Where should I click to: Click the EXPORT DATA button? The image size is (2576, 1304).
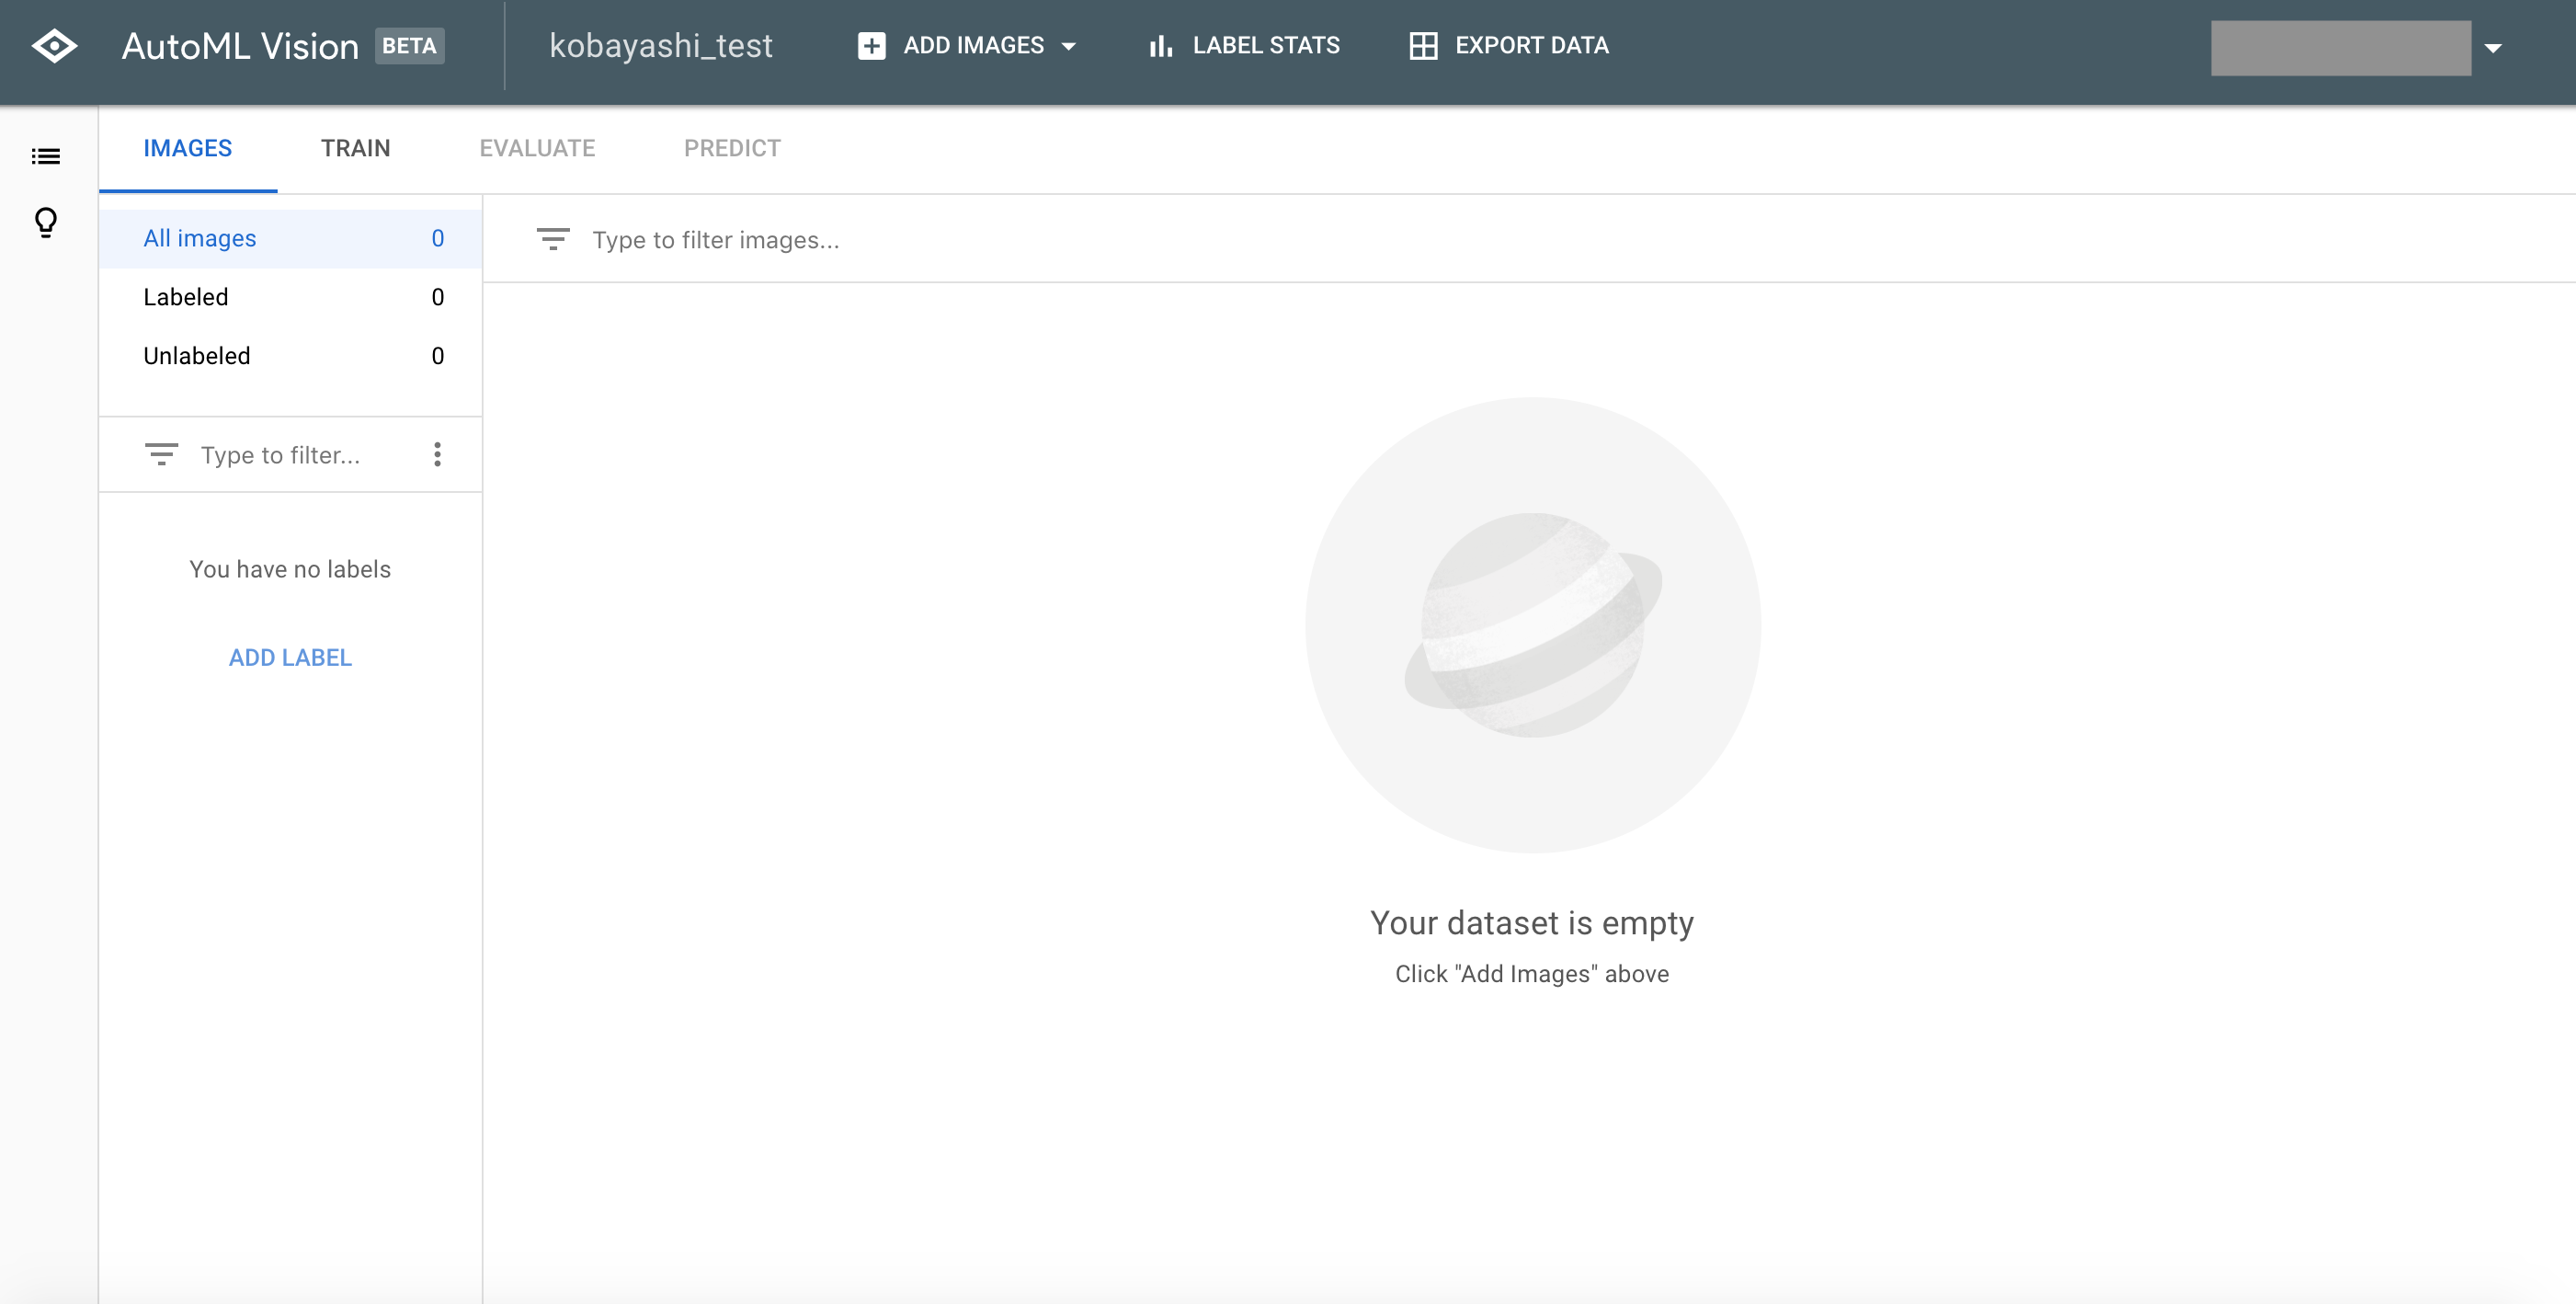pos(1508,46)
